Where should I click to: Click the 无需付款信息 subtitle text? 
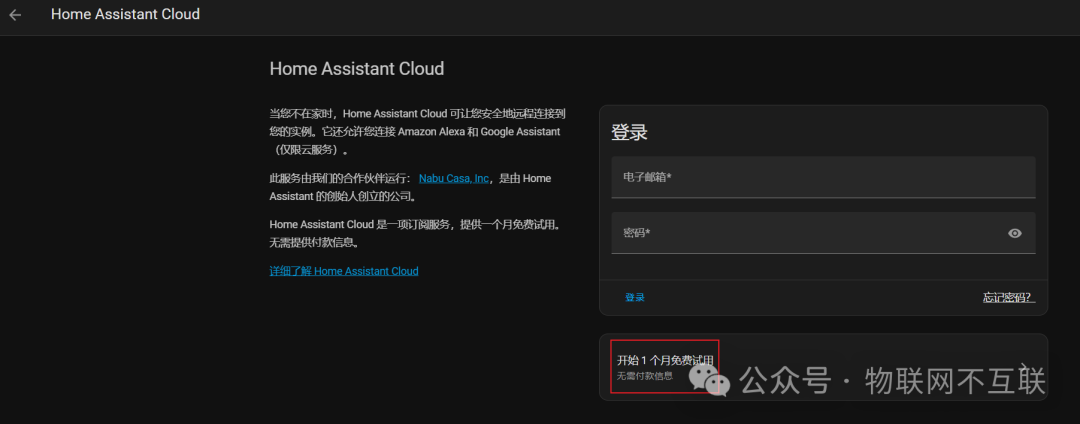644,376
